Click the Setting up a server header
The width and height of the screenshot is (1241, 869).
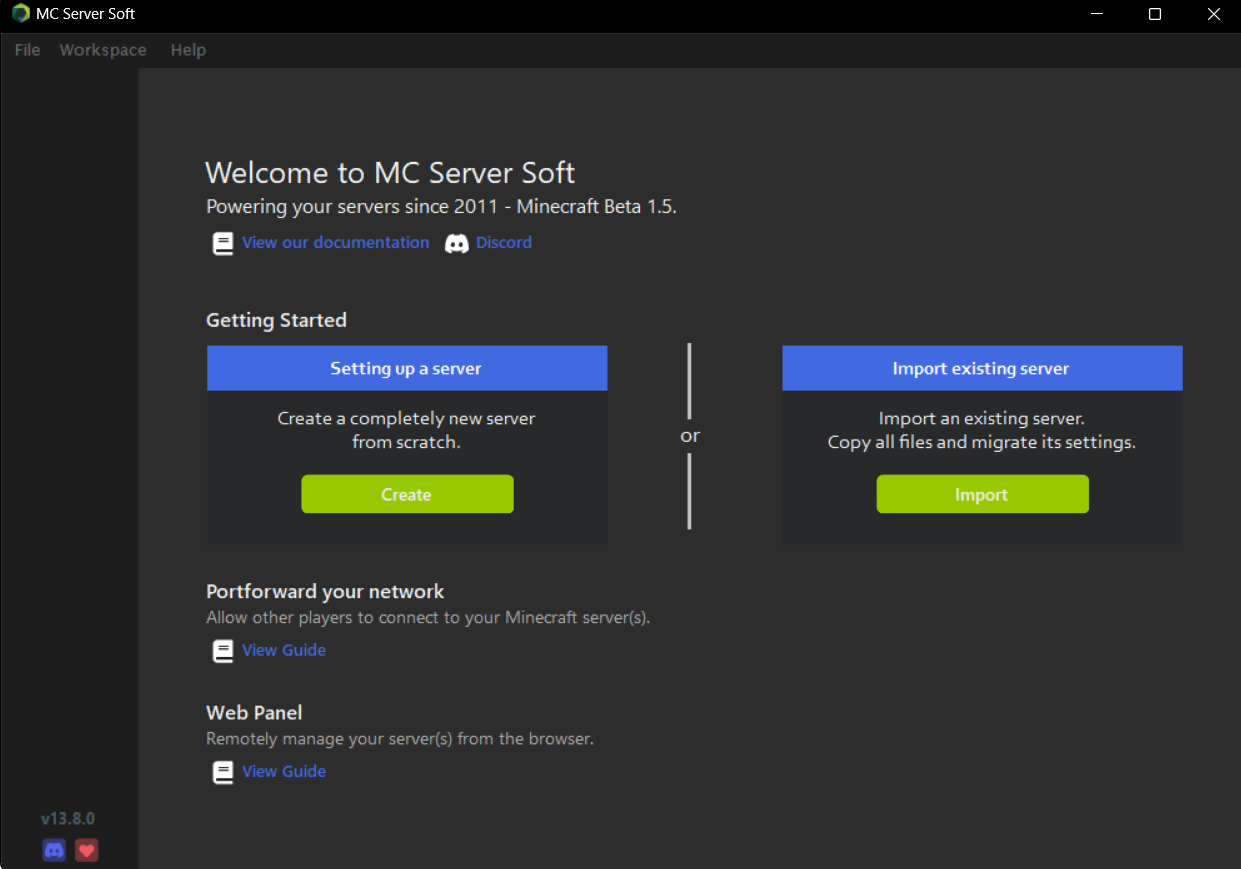pyautogui.click(x=407, y=368)
